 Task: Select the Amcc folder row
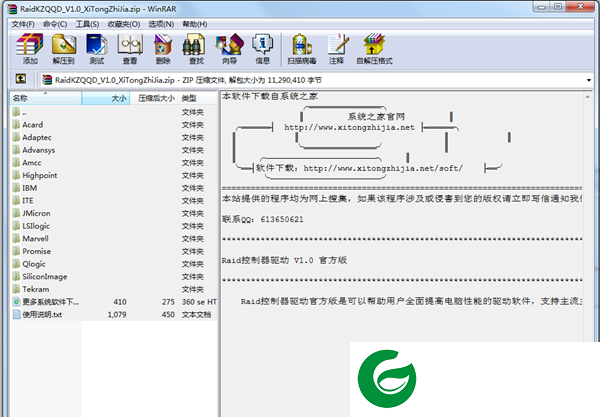pos(115,163)
